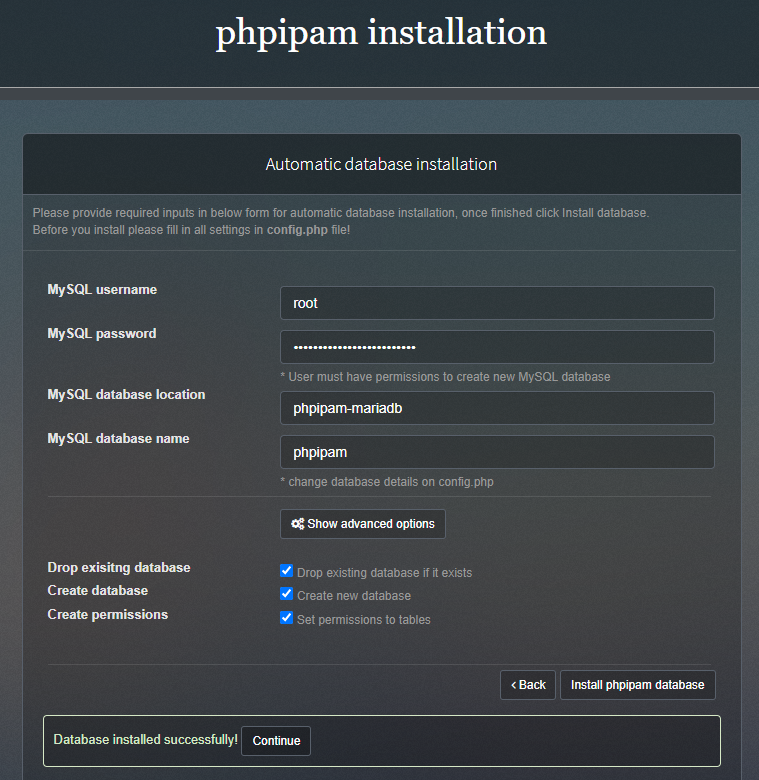Continue after successful database install
This screenshot has height=780, width=759.
(x=276, y=741)
